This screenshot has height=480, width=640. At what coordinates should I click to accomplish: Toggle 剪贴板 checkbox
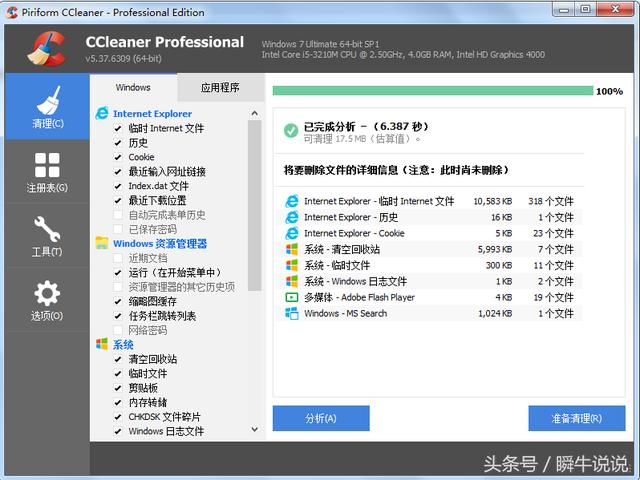click(118, 388)
